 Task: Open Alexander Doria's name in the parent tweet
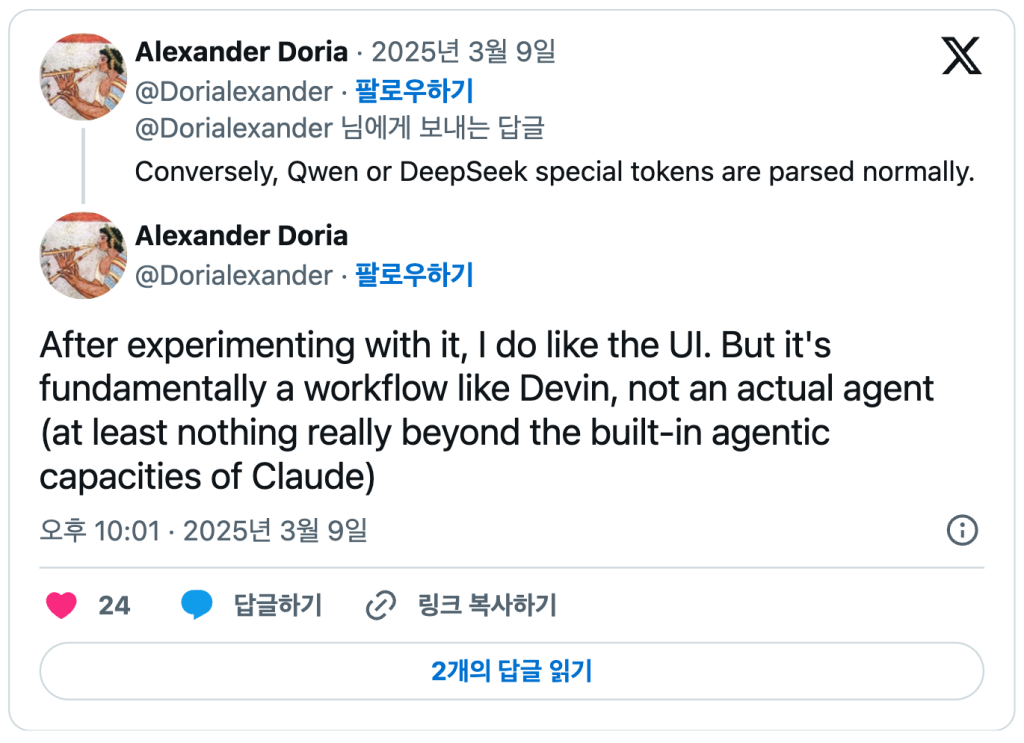241,52
